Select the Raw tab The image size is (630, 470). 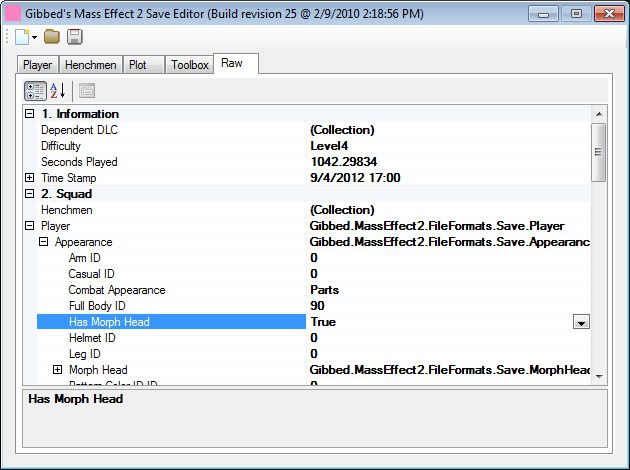[x=235, y=63]
